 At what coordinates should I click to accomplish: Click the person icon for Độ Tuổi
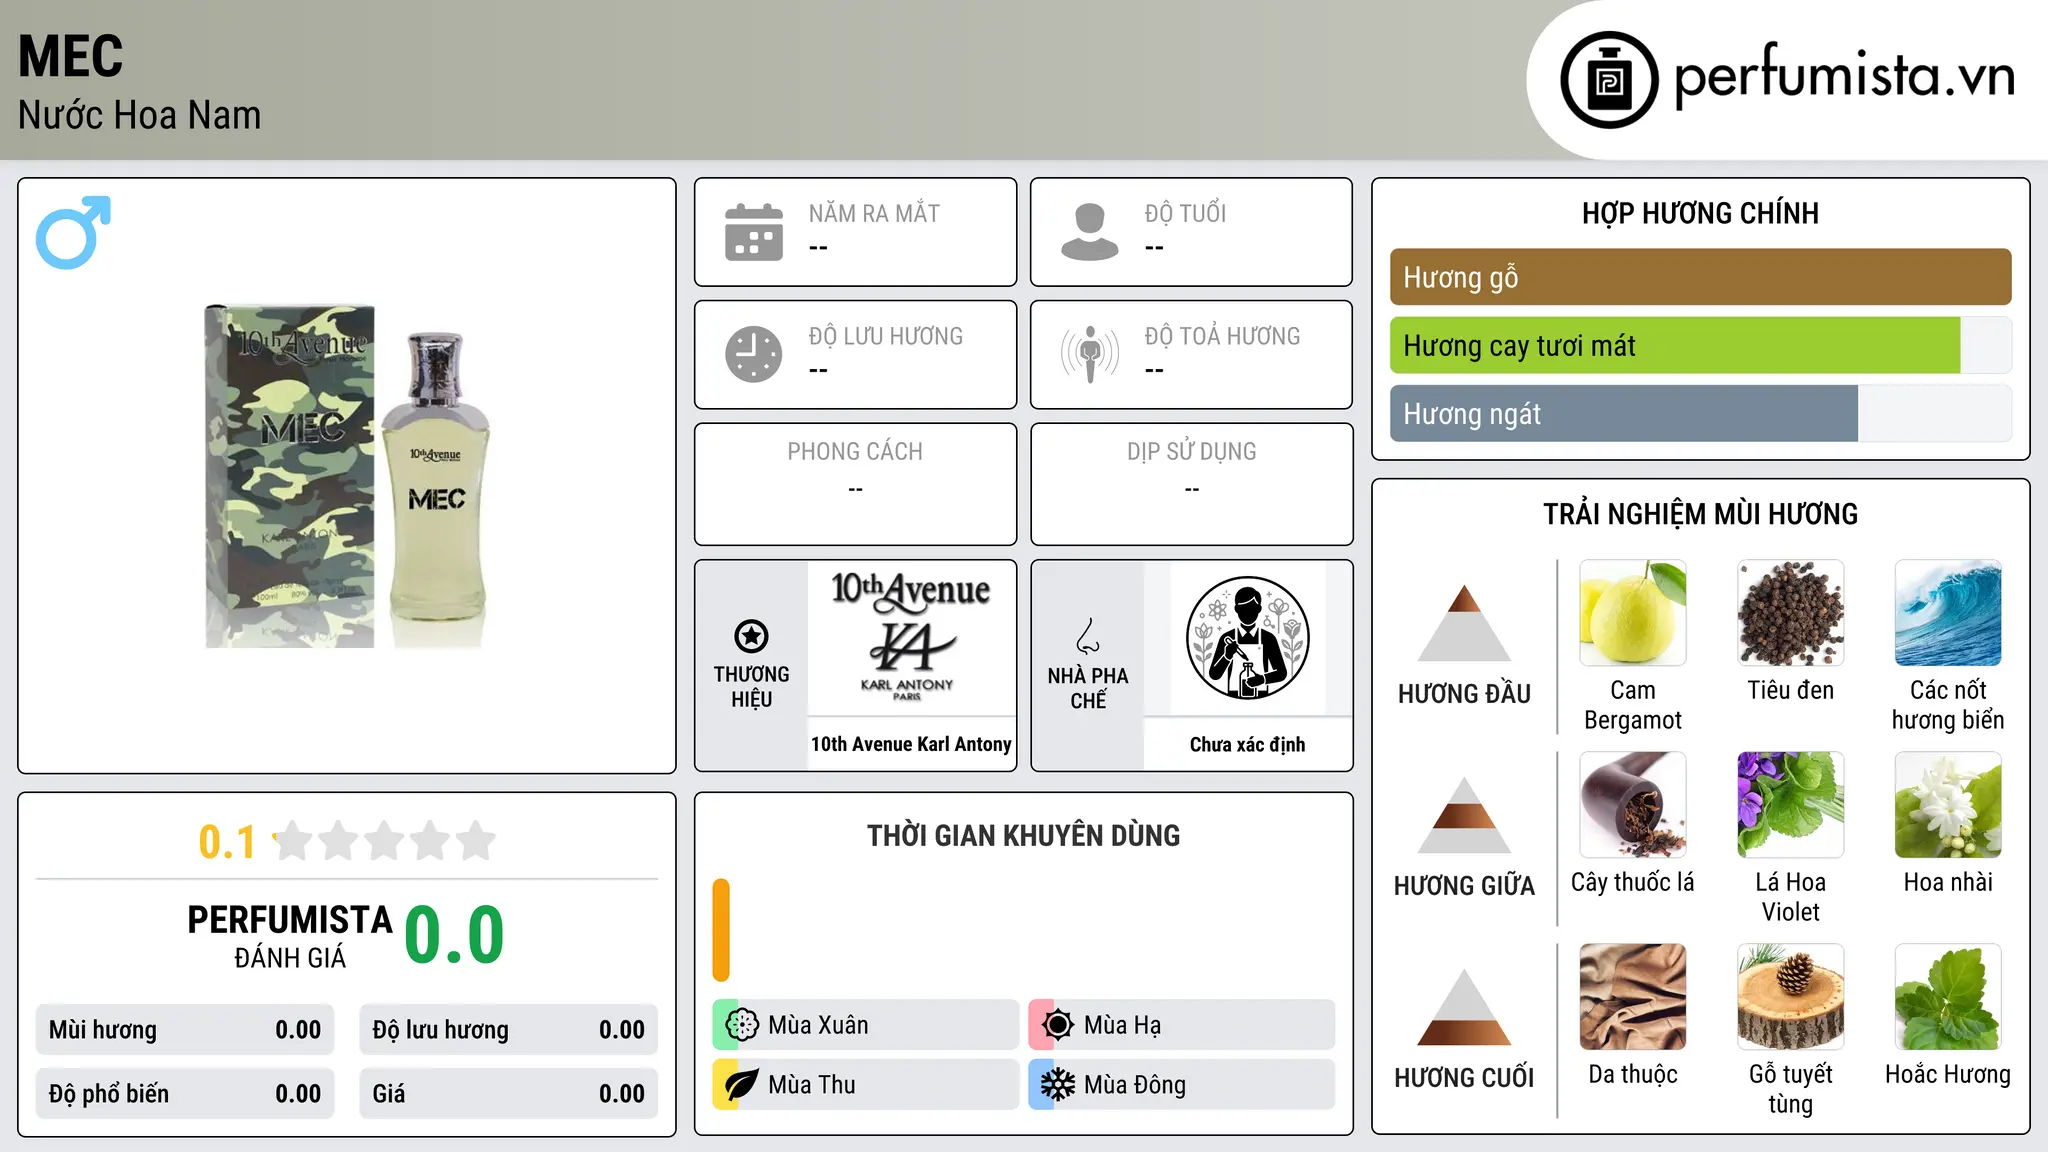pos(1090,232)
